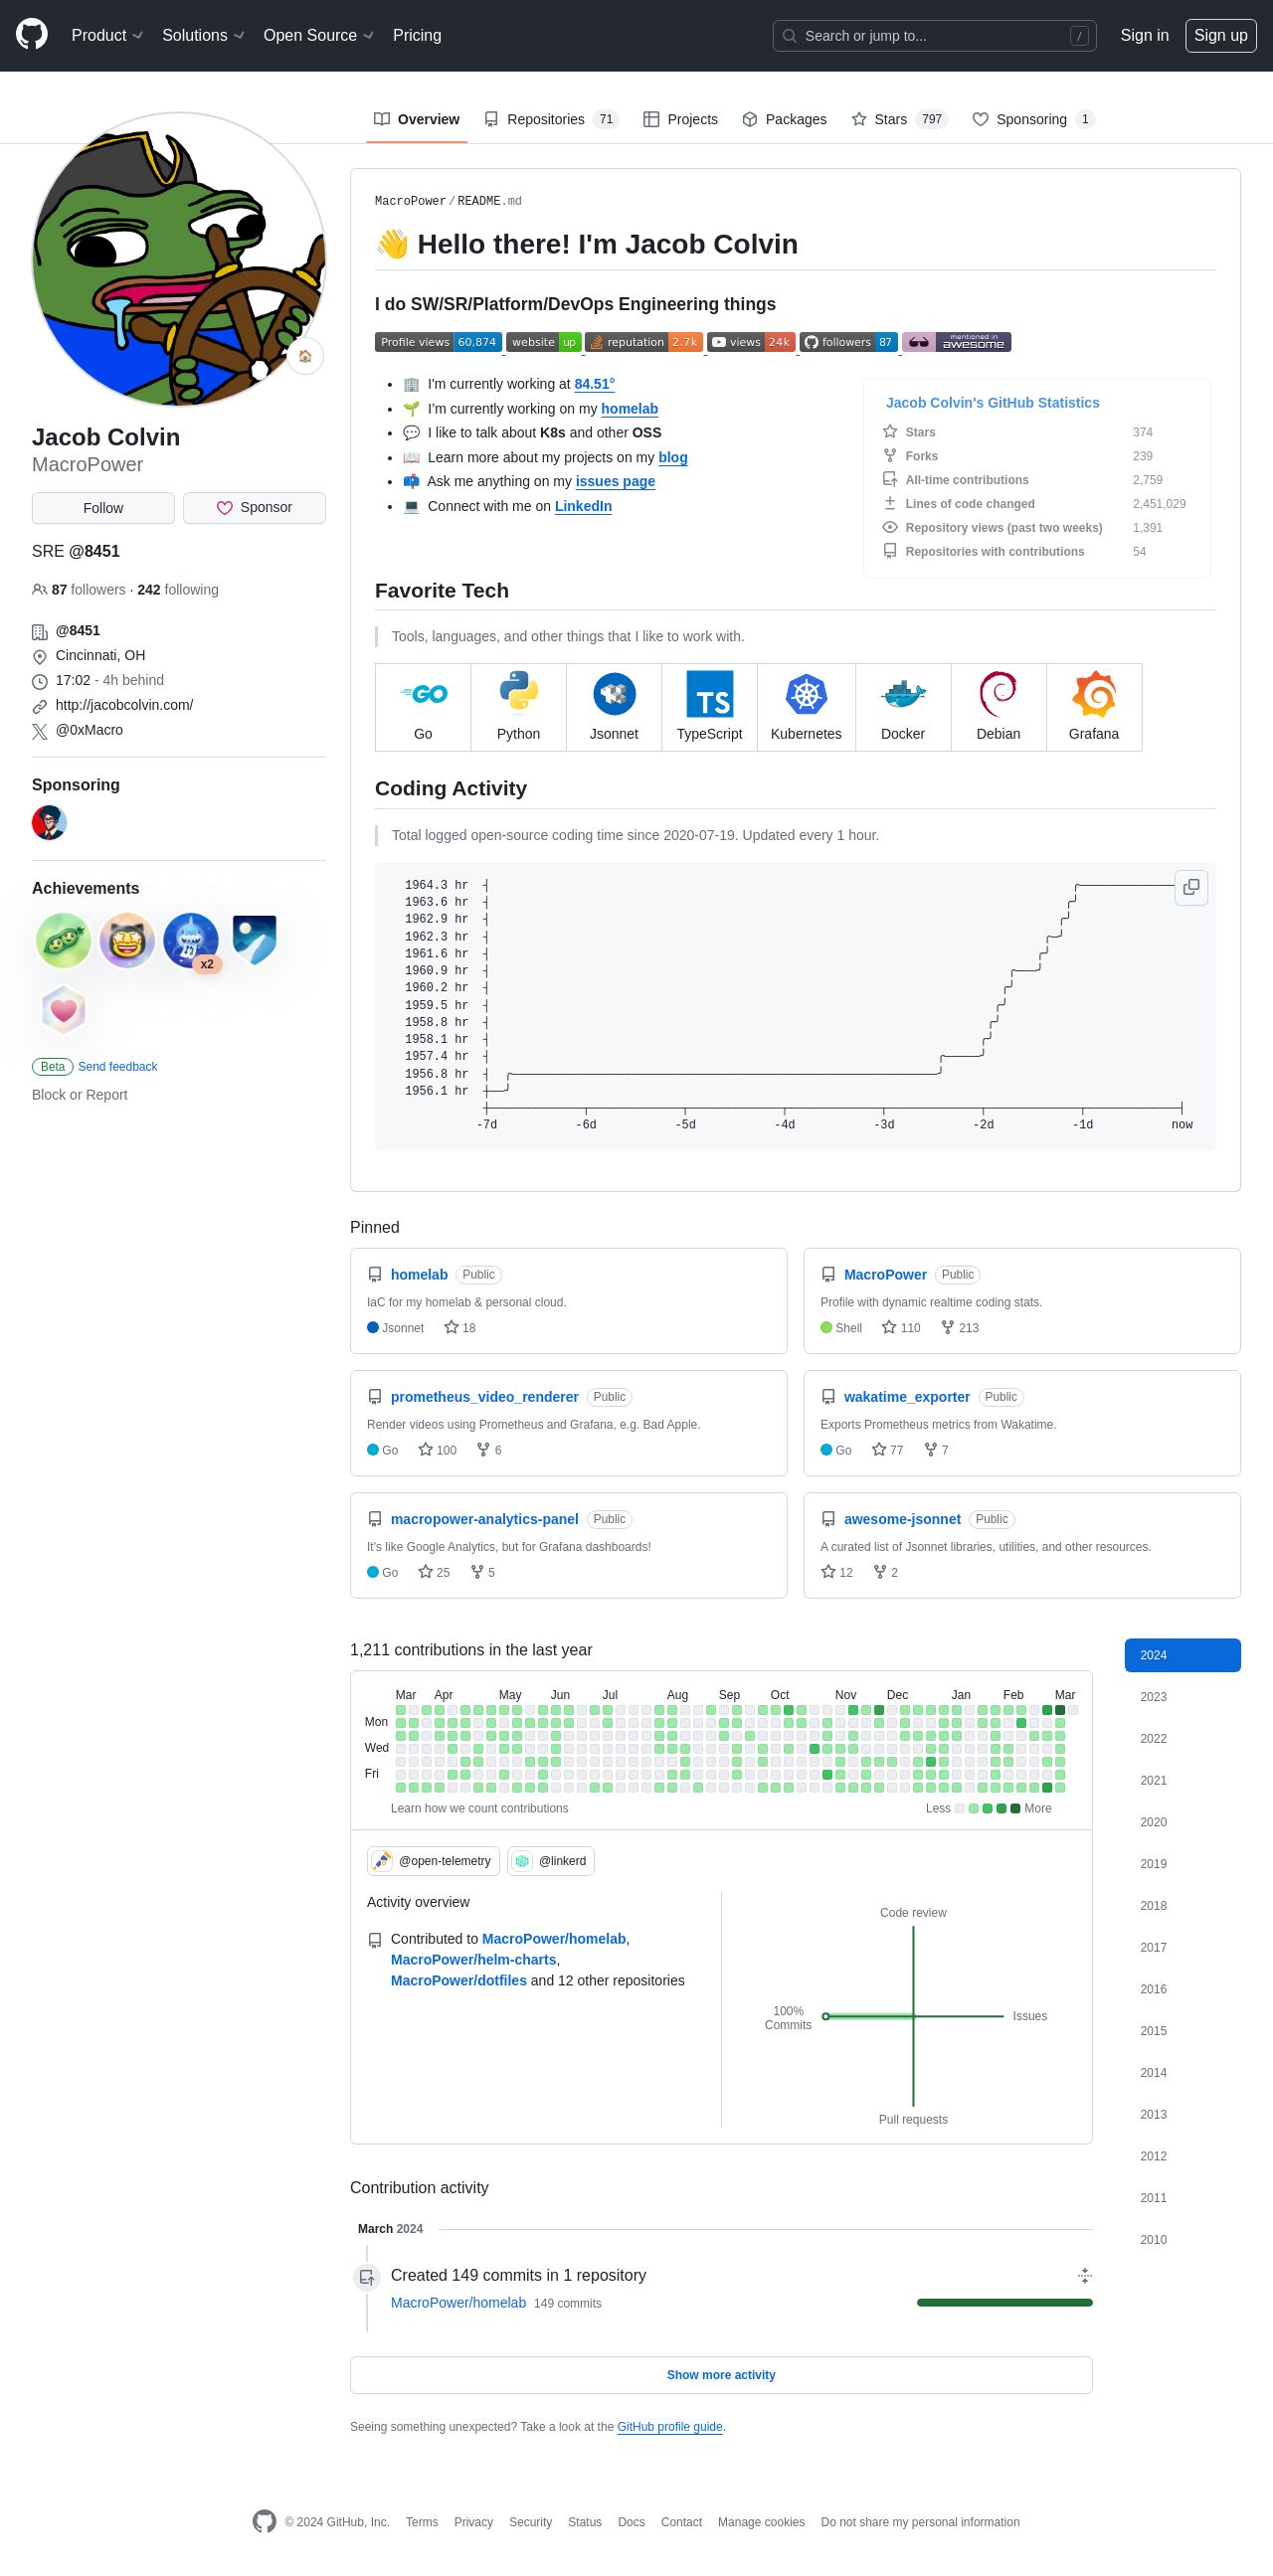Screen dimensions: 1273x2576
Task: Click the YouTube views badge
Action: [751, 342]
